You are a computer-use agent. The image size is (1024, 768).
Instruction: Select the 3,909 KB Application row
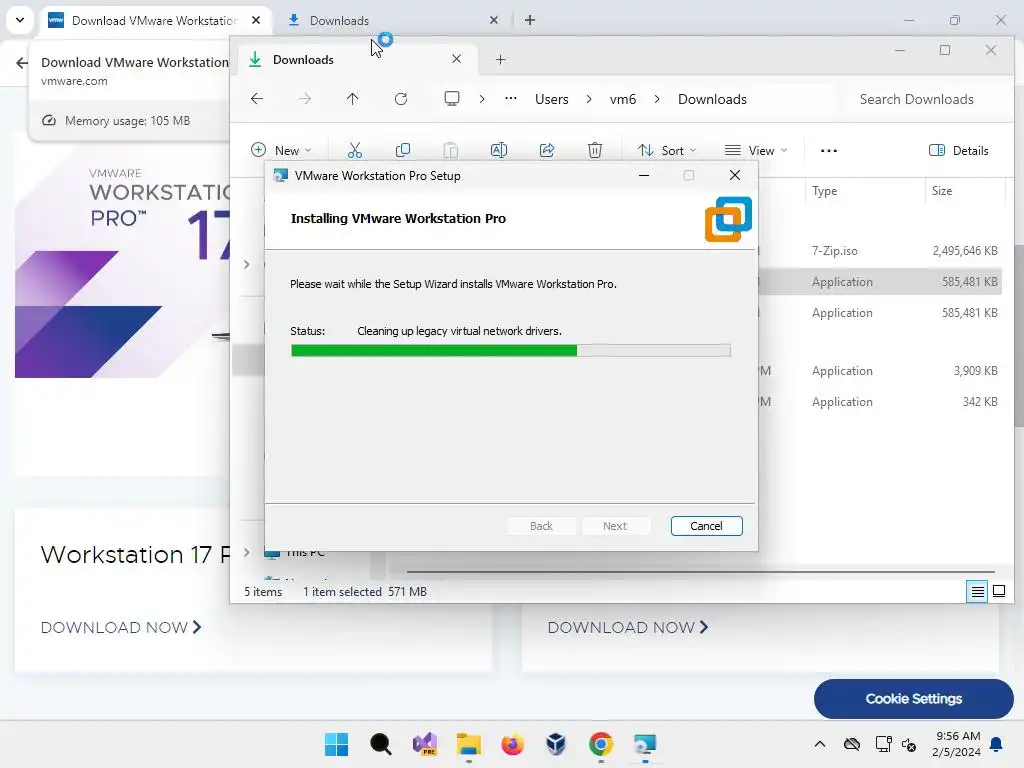coord(880,371)
